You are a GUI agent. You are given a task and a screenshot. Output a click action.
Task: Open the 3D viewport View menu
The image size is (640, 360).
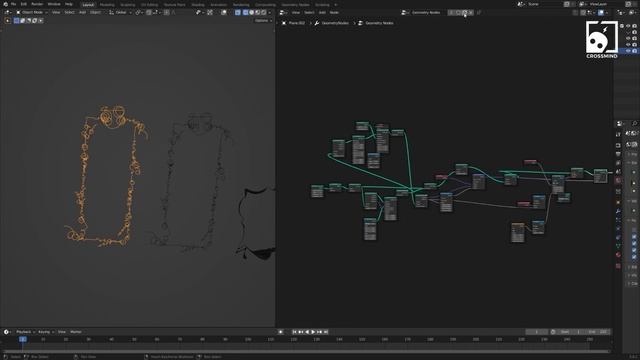pos(56,12)
